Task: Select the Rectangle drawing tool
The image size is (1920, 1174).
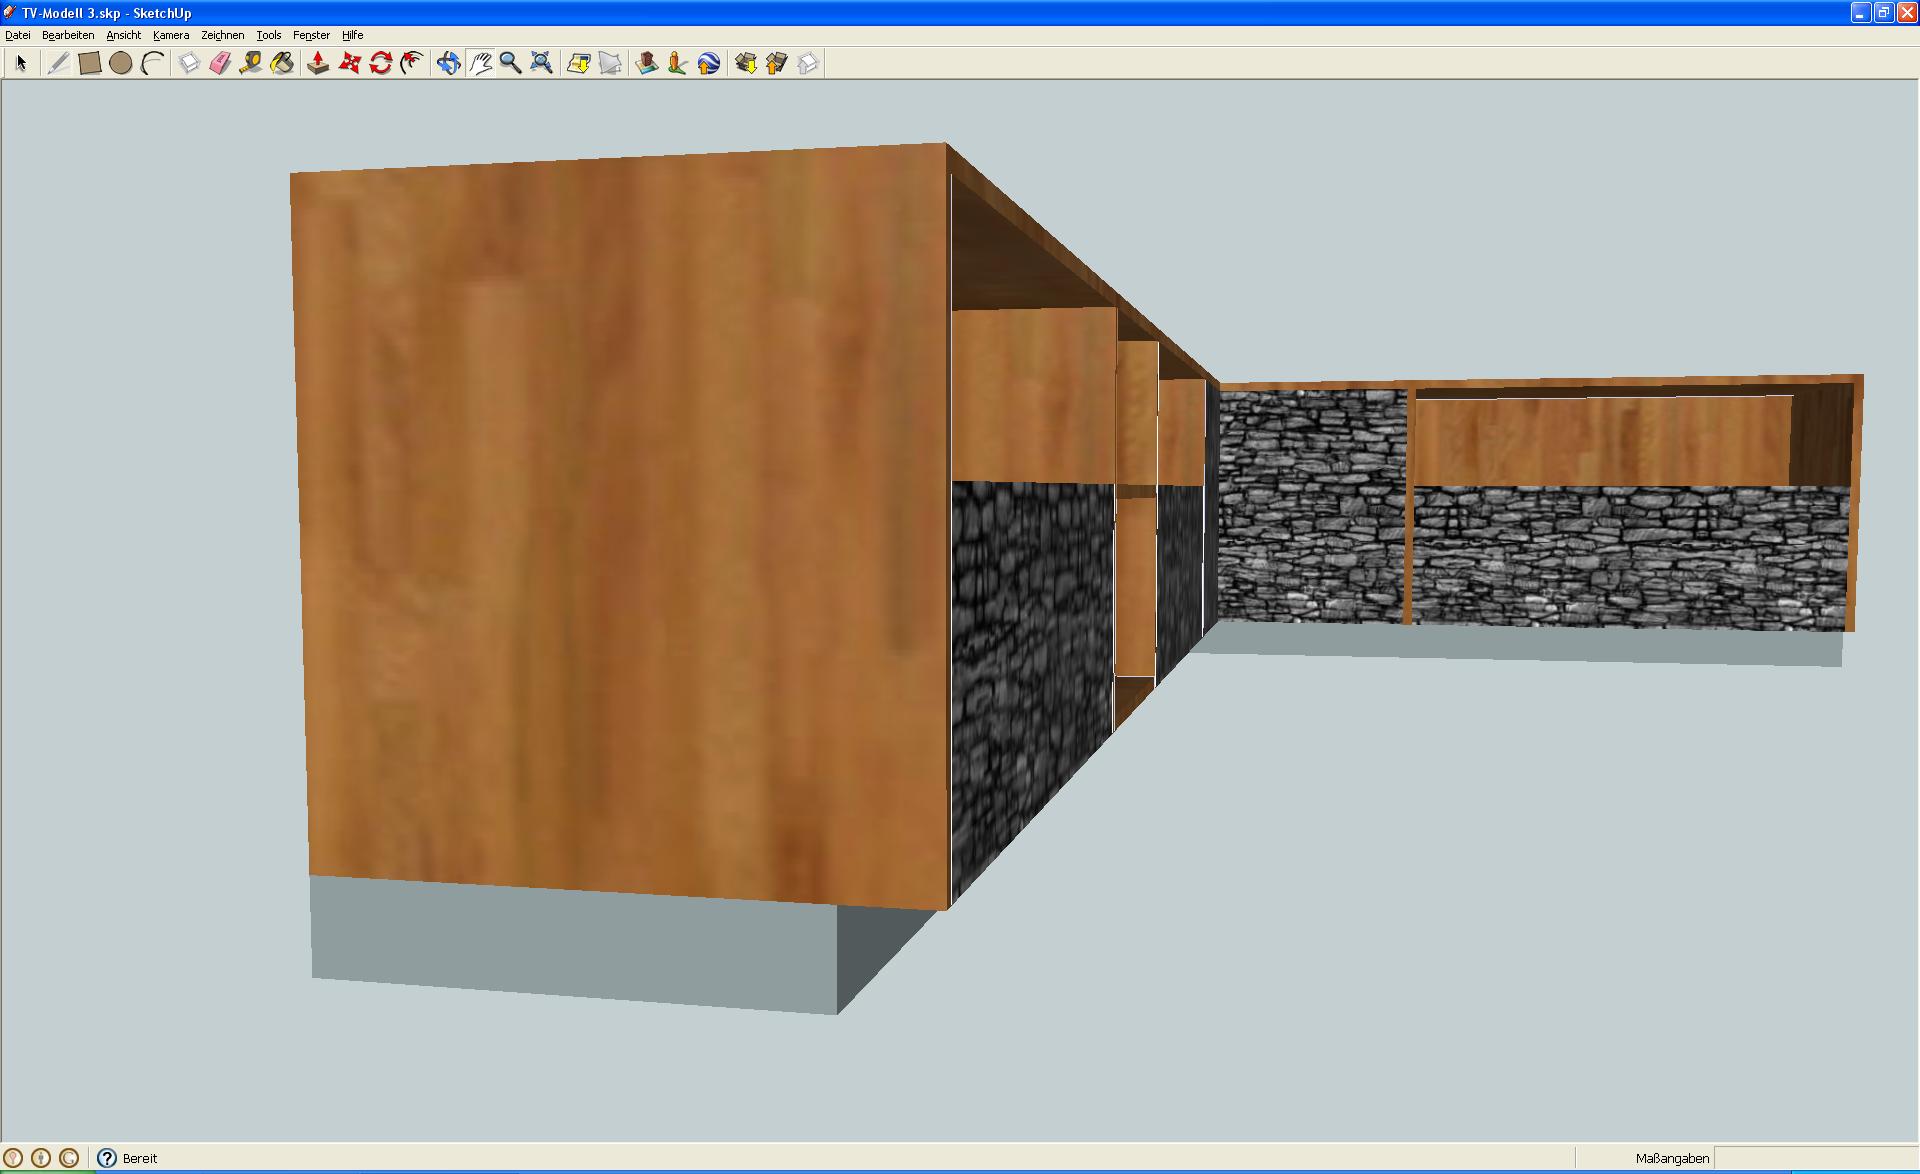Action: tap(90, 63)
